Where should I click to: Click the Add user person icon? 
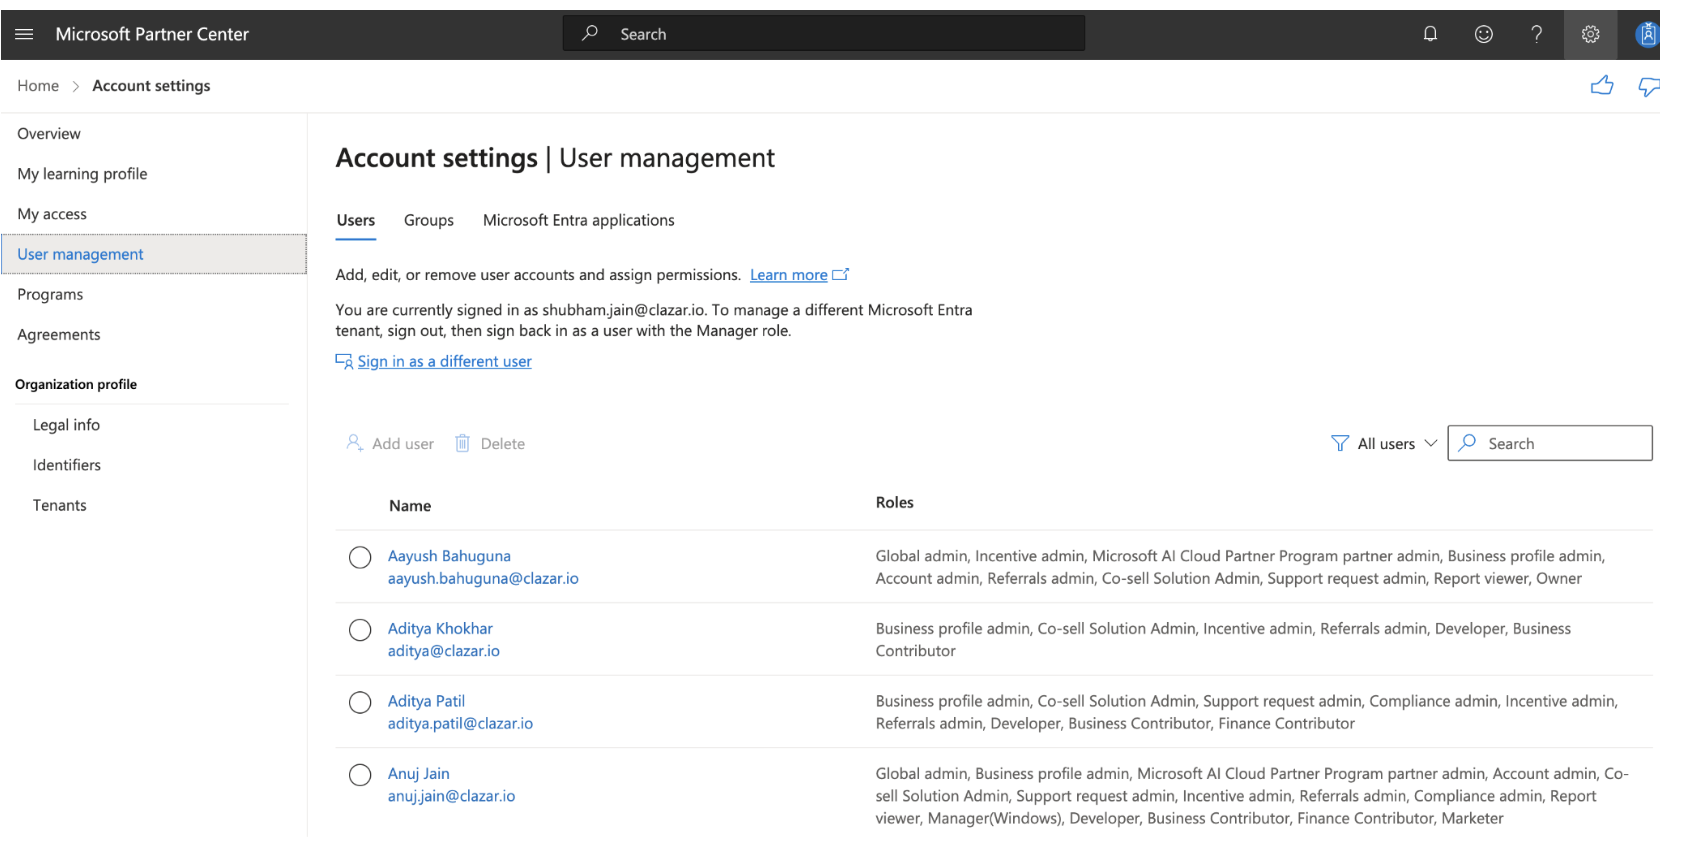pos(354,443)
